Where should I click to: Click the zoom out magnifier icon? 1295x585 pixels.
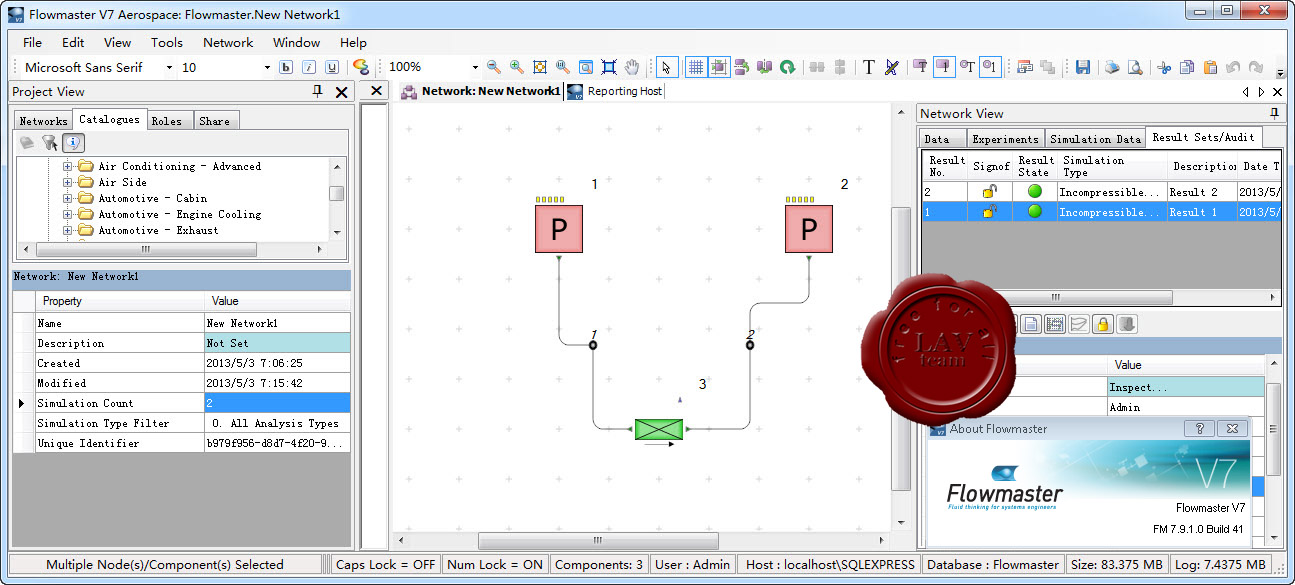[494, 67]
